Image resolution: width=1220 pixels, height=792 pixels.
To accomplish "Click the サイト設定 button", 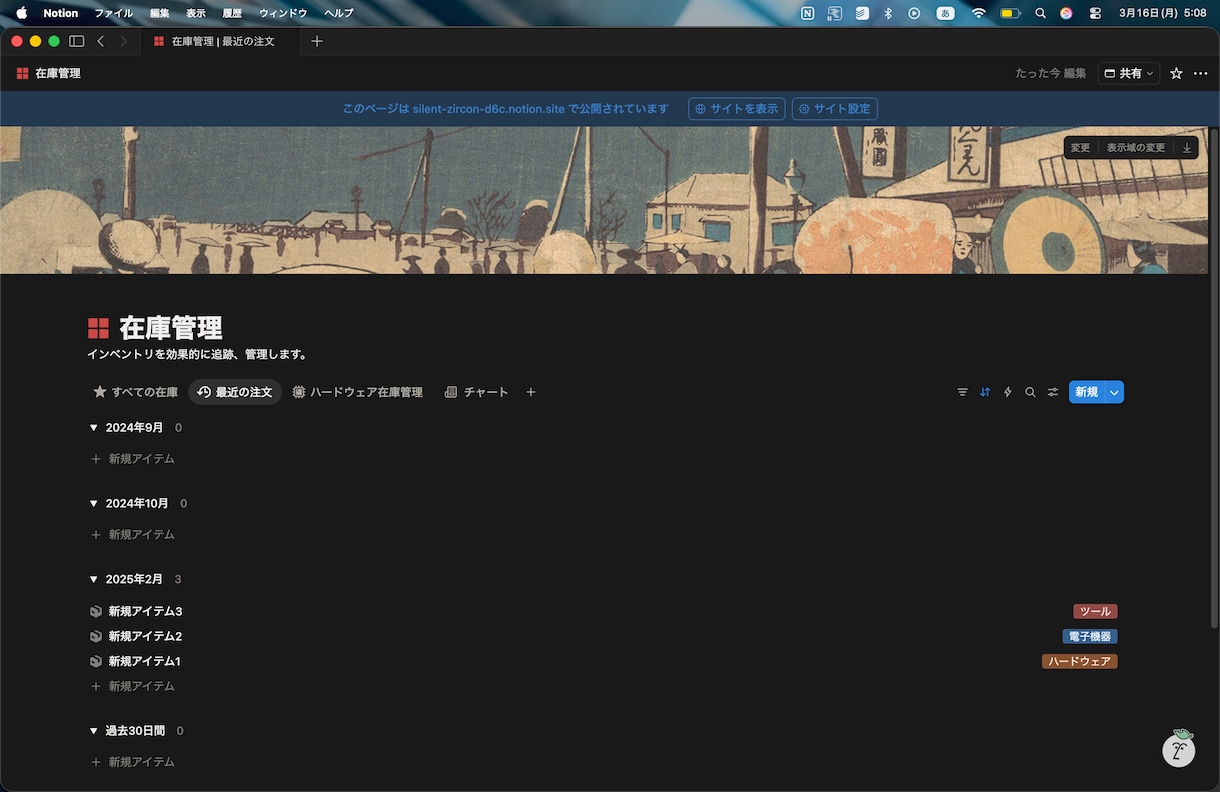I will pyautogui.click(x=835, y=109).
